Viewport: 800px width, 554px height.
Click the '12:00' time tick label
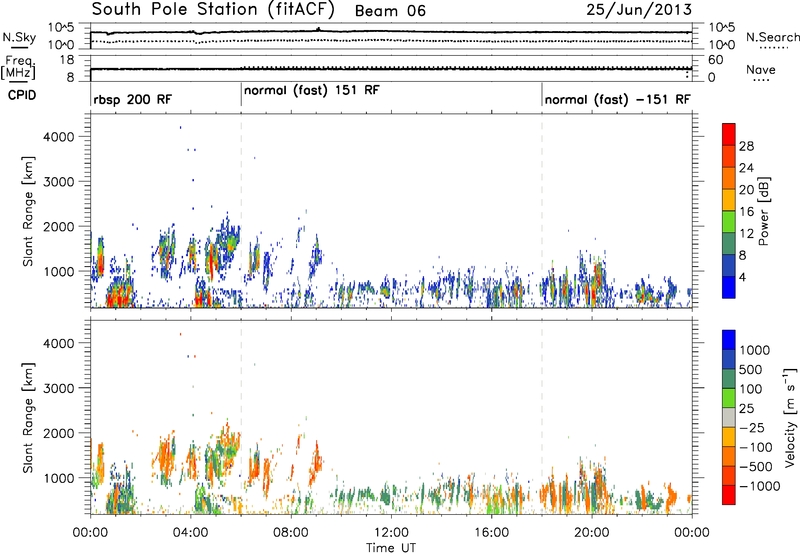(x=391, y=533)
